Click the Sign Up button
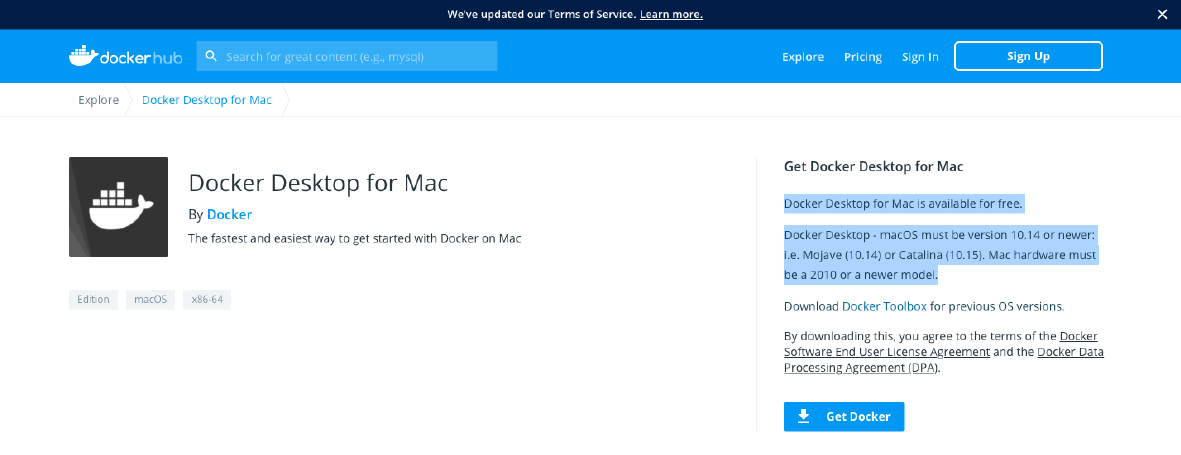1181x455 pixels. click(x=1028, y=56)
